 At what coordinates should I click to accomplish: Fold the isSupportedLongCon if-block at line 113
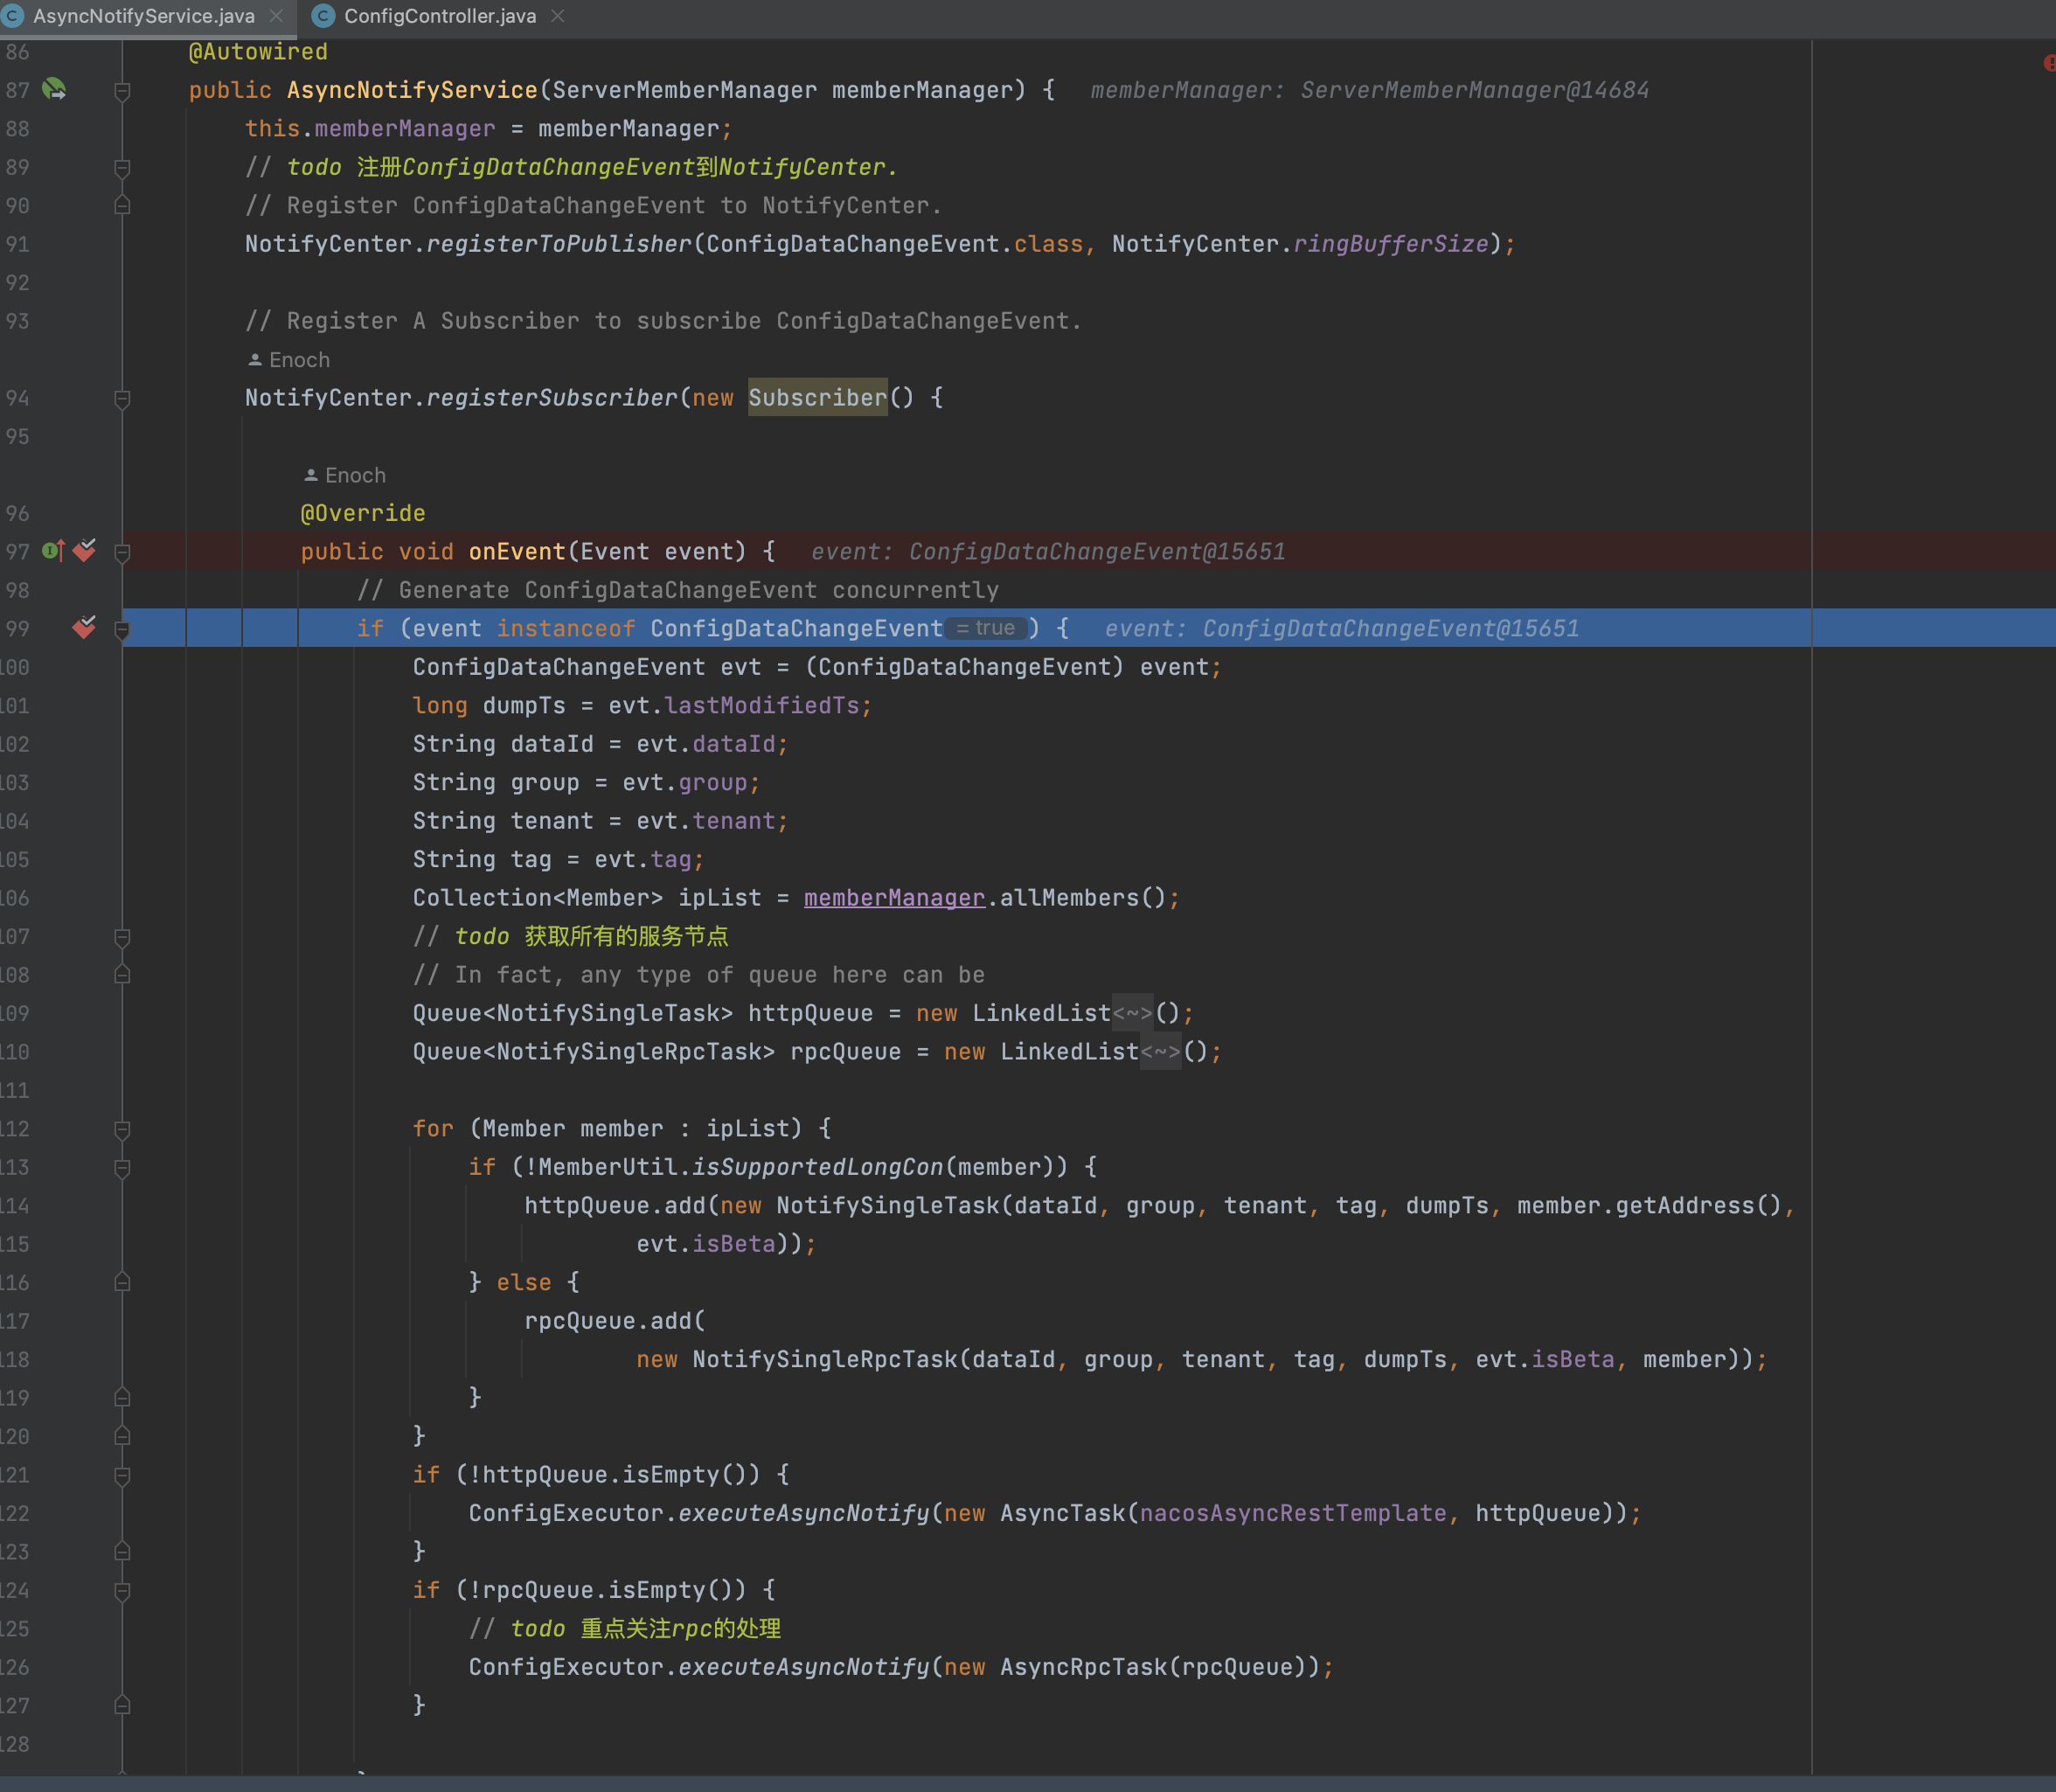click(x=122, y=1168)
